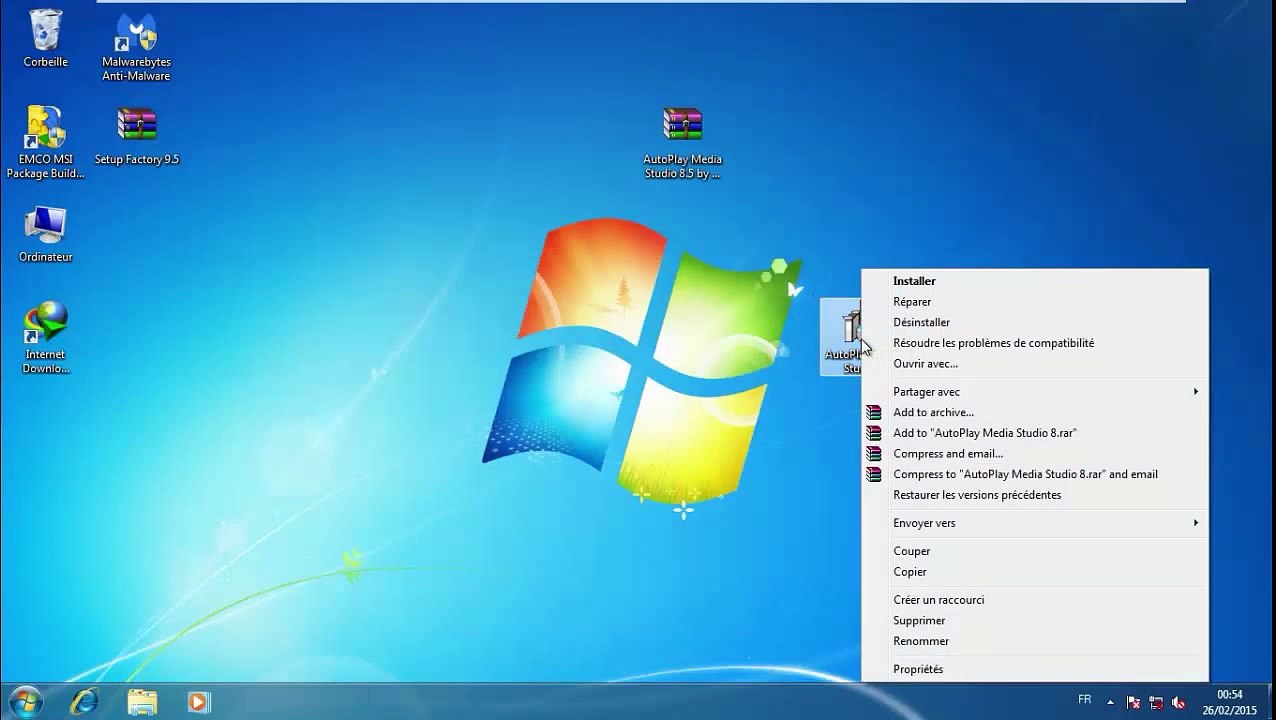Viewport: 1276px width, 720px height.
Task: Open the clock showing 00:54
Action: 1230,702
